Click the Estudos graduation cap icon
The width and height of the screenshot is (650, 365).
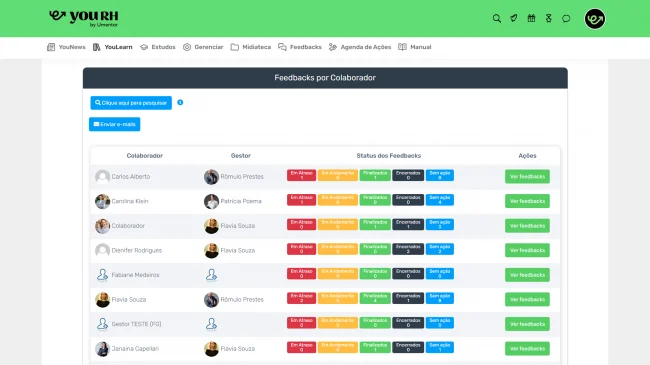click(x=144, y=47)
